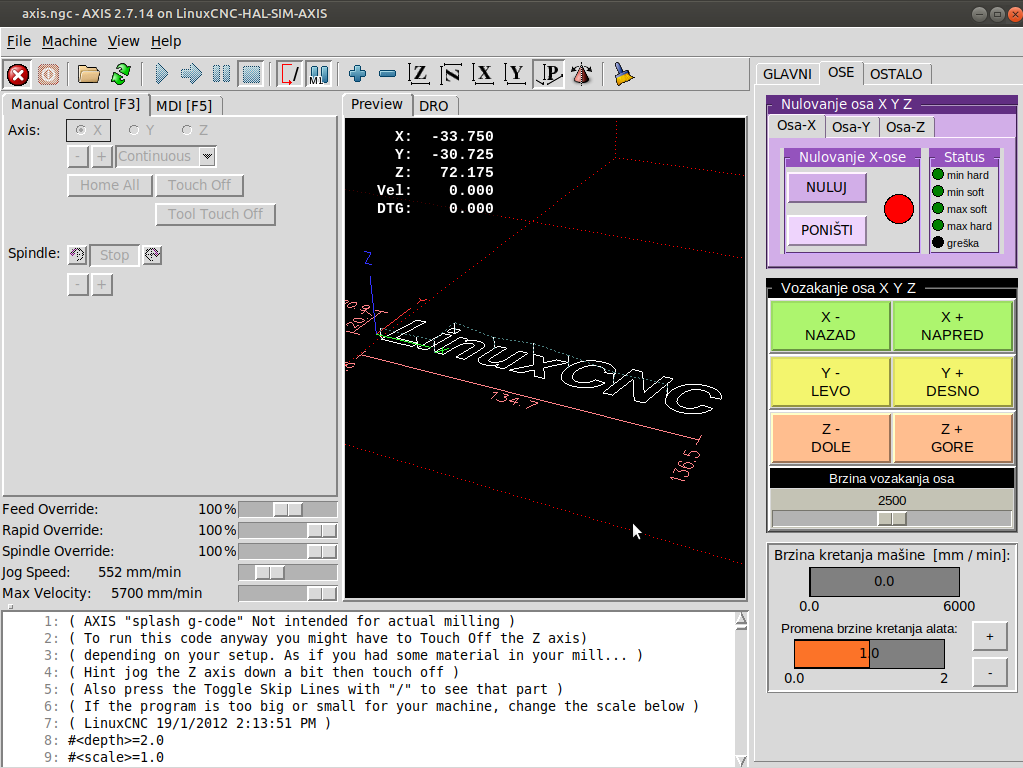Toggle the machine power icon
Screen dimensions: 1023x768
tap(48, 74)
